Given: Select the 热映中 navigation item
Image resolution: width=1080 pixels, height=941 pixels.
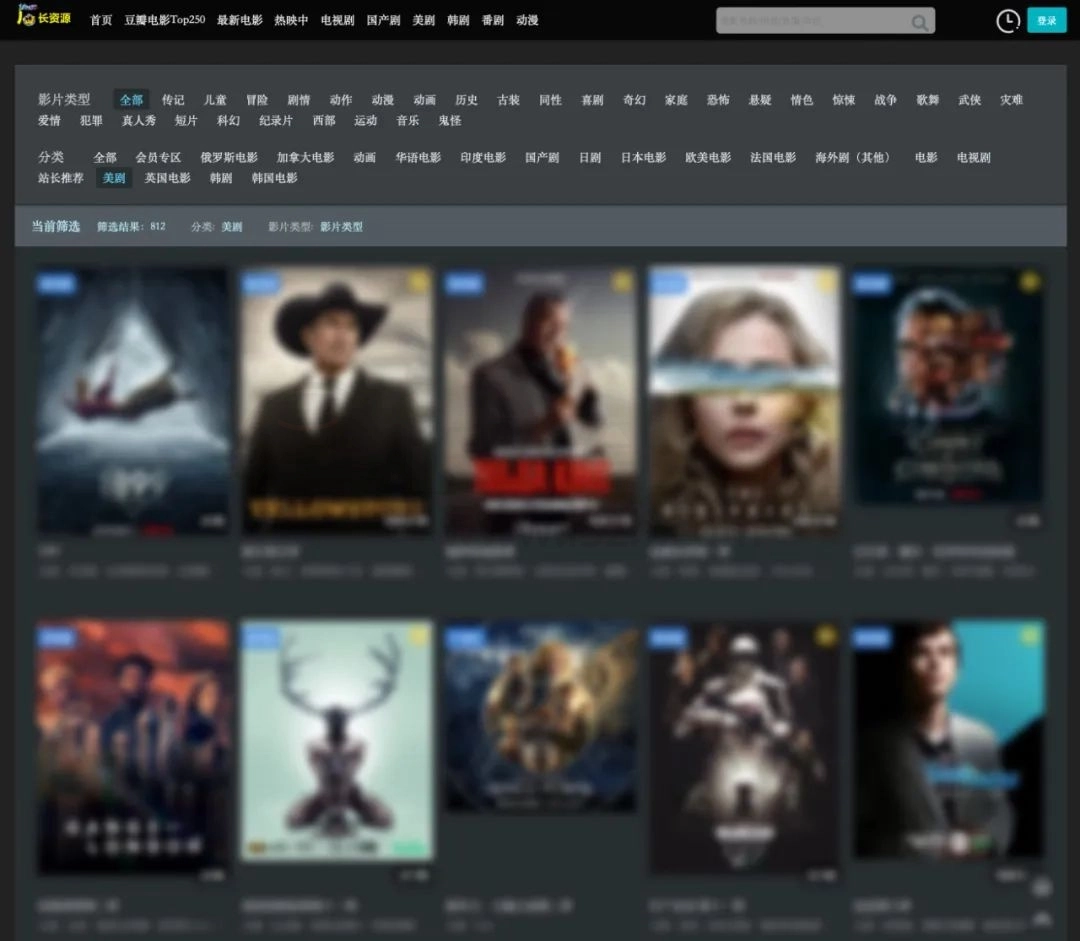Looking at the screenshot, I should click(291, 20).
